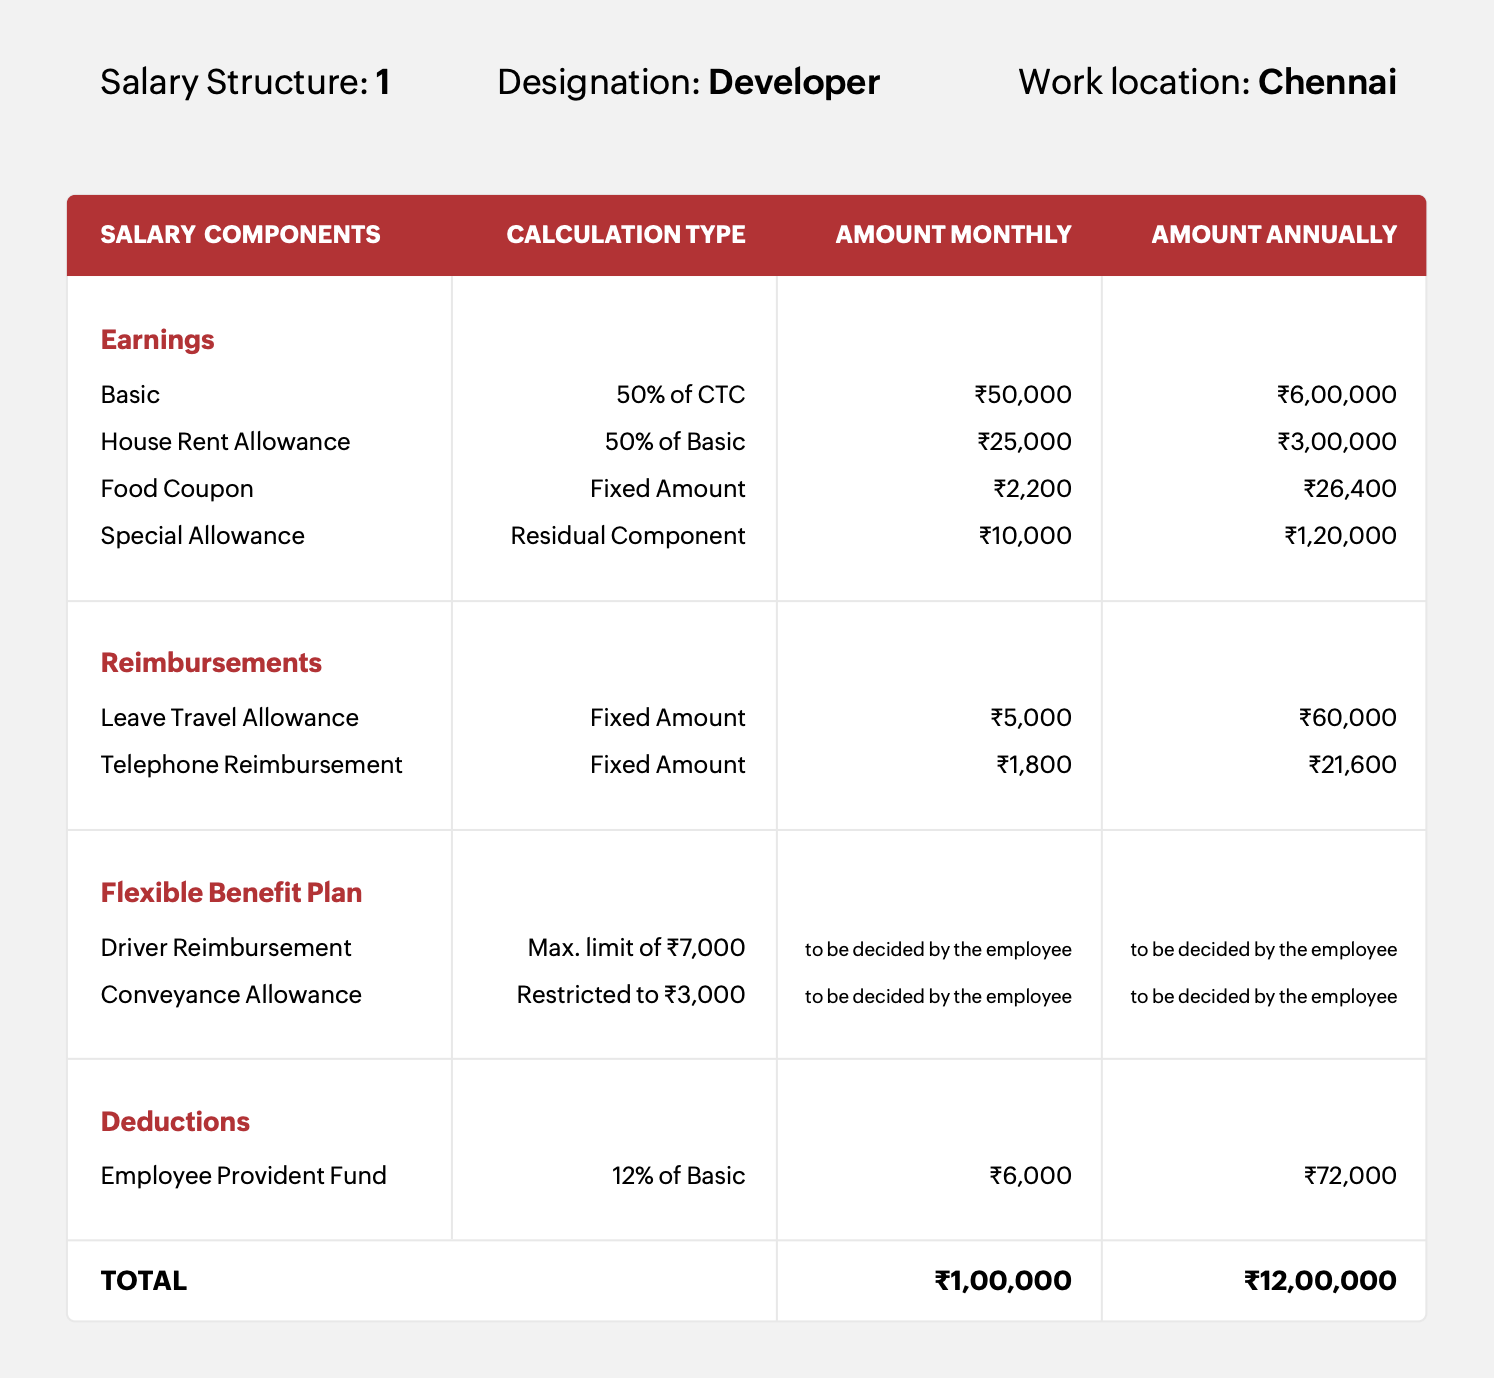The height and width of the screenshot is (1378, 1494).
Task: Click the '50% of Basic' cell
Action: coord(675,442)
